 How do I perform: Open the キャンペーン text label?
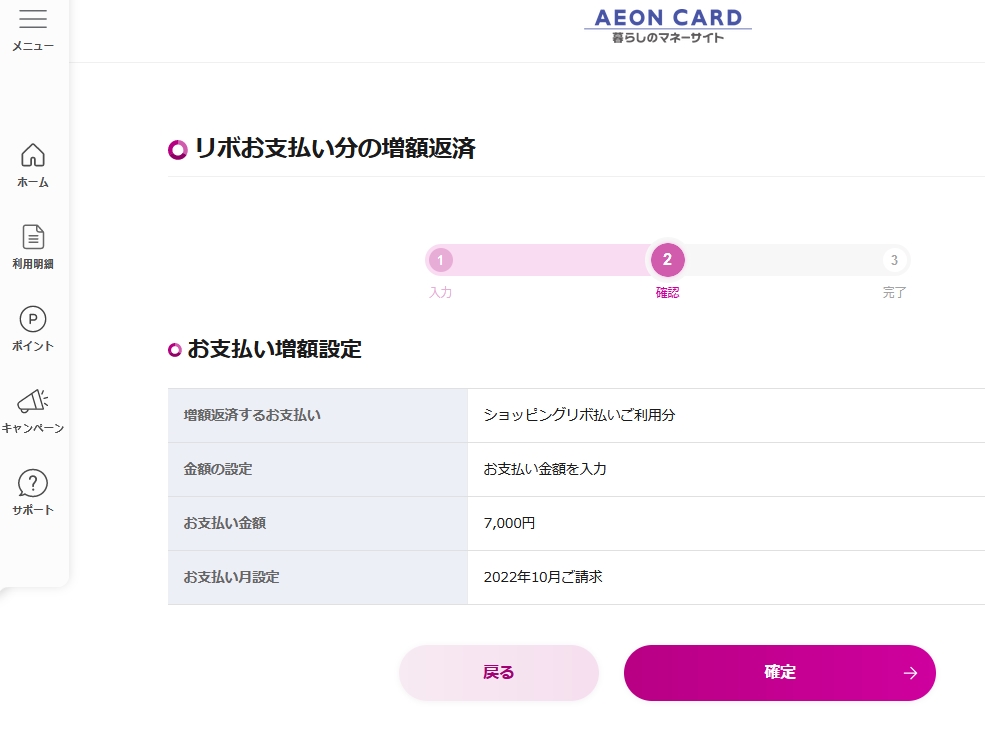pyautogui.click(x=33, y=428)
